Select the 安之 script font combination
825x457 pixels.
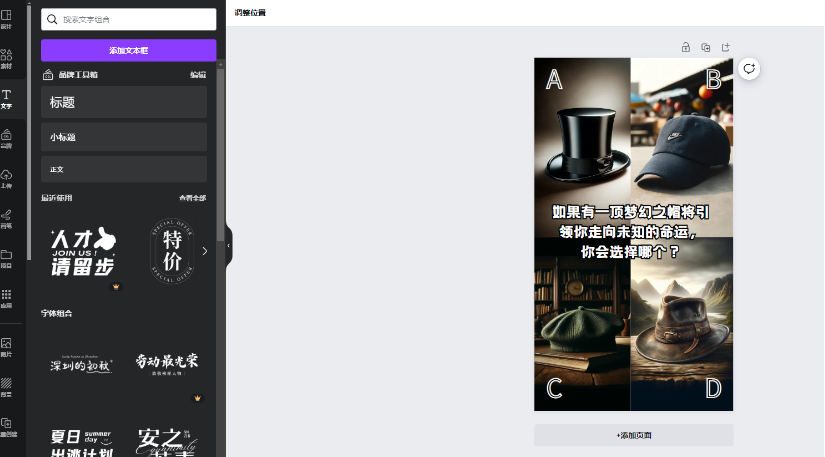click(x=166, y=442)
